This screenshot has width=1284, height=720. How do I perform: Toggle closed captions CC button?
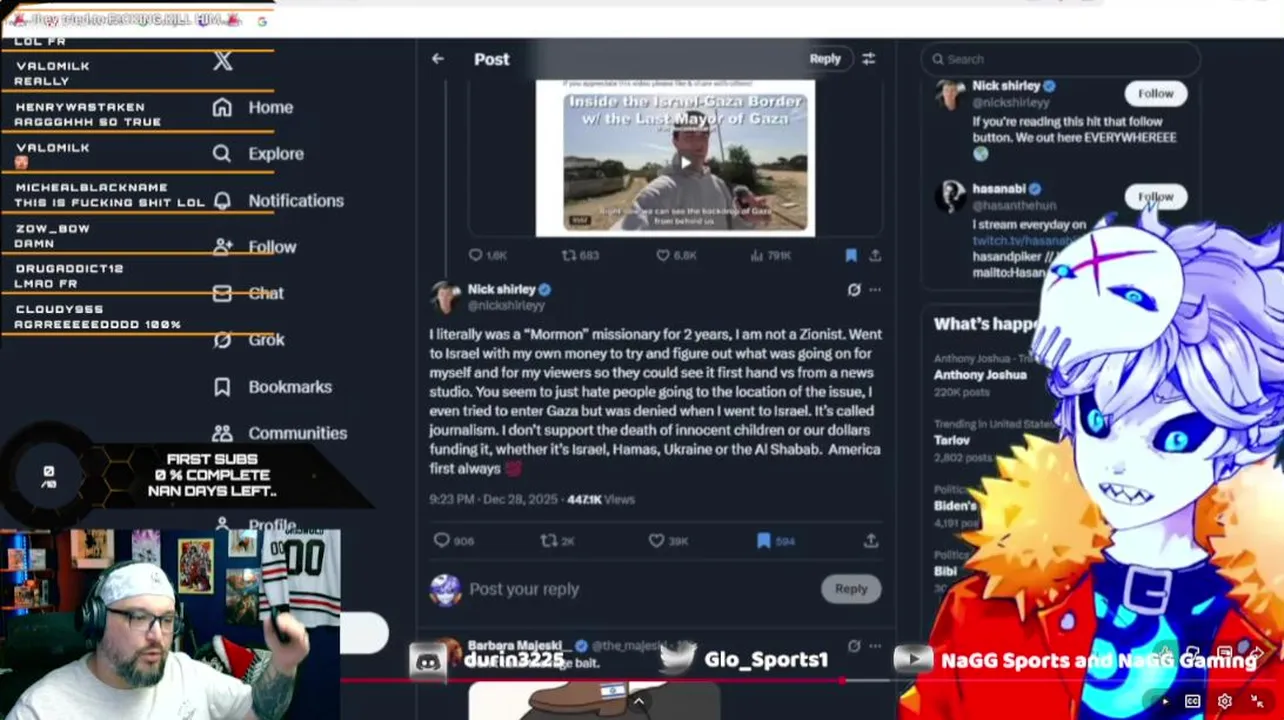(1192, 701)
